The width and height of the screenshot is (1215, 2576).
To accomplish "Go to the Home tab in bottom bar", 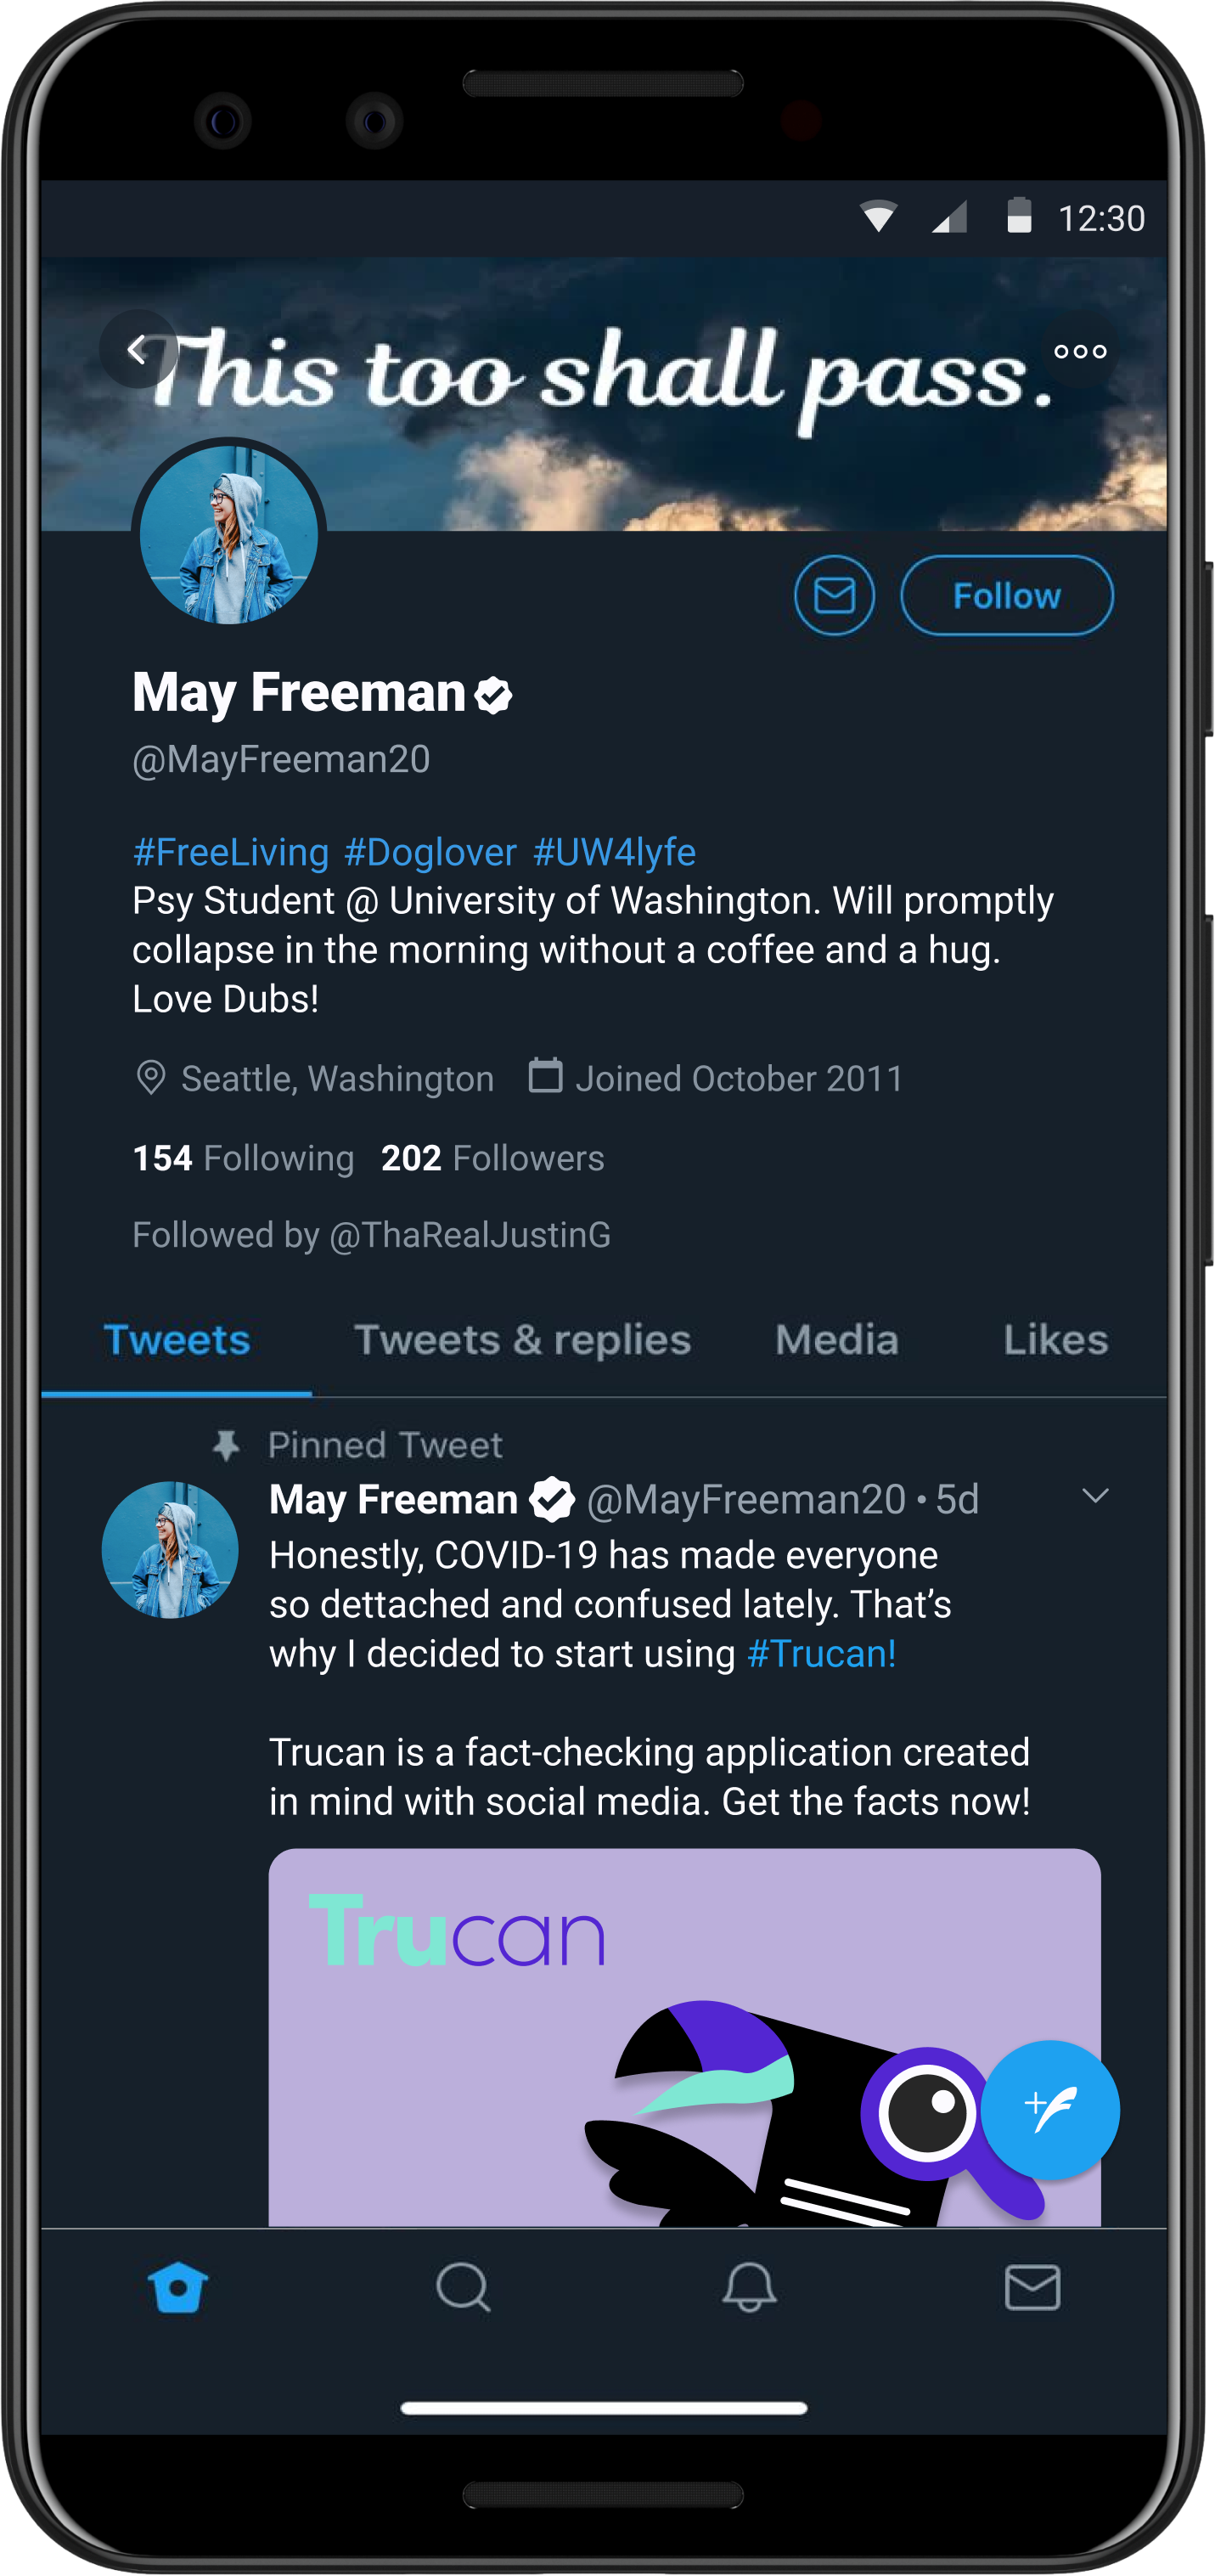I will click(178, 2287).
